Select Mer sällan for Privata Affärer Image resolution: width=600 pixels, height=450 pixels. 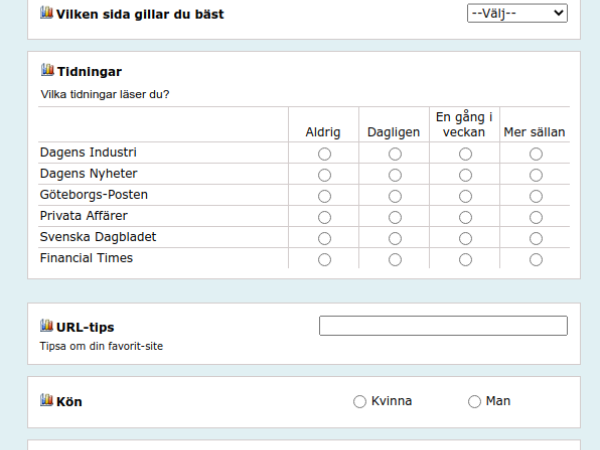(536, 217)
